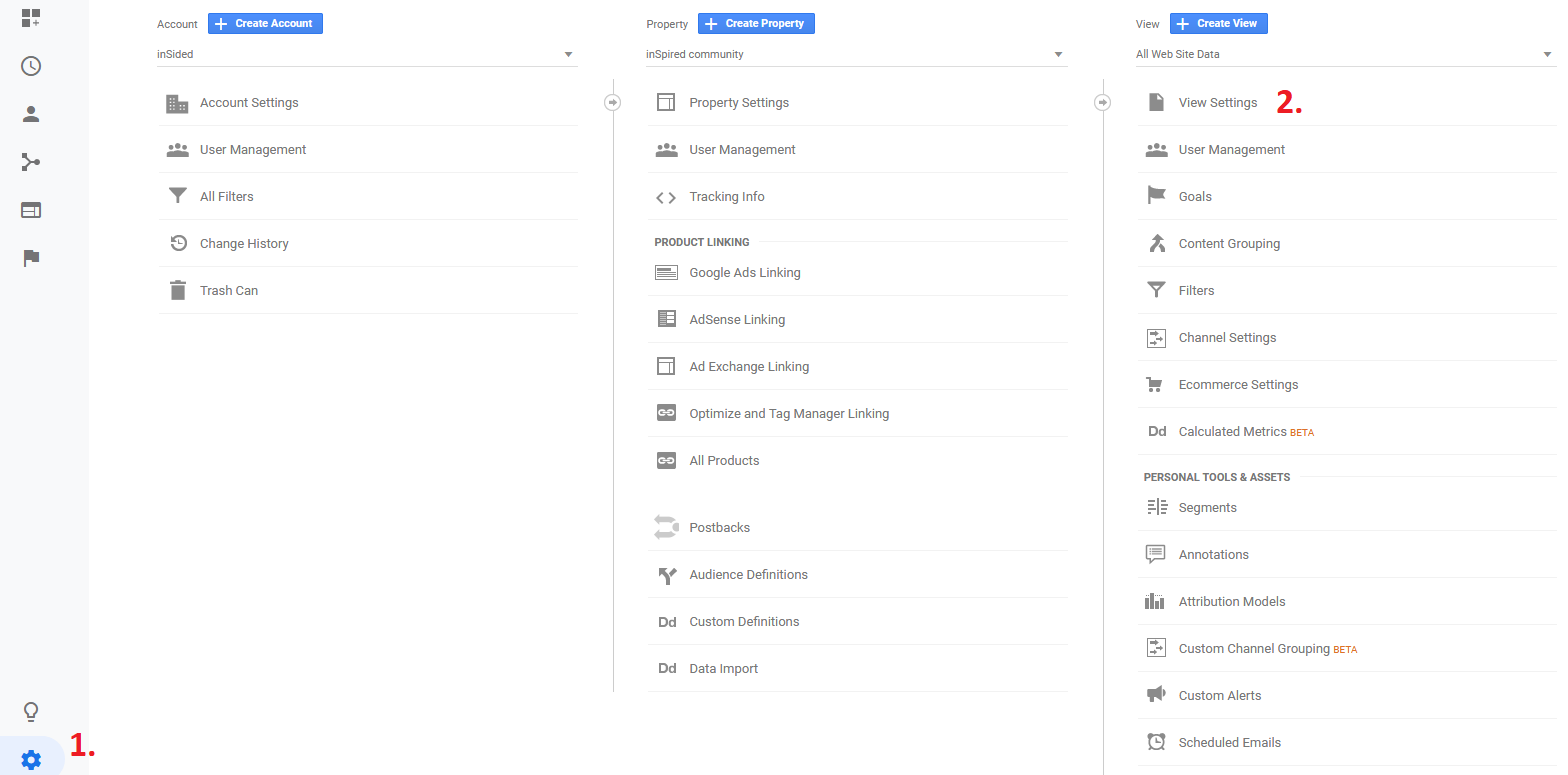Screen dimensions: 1568x775
Task: Click the Create Account button
Action: click(265, 23)
